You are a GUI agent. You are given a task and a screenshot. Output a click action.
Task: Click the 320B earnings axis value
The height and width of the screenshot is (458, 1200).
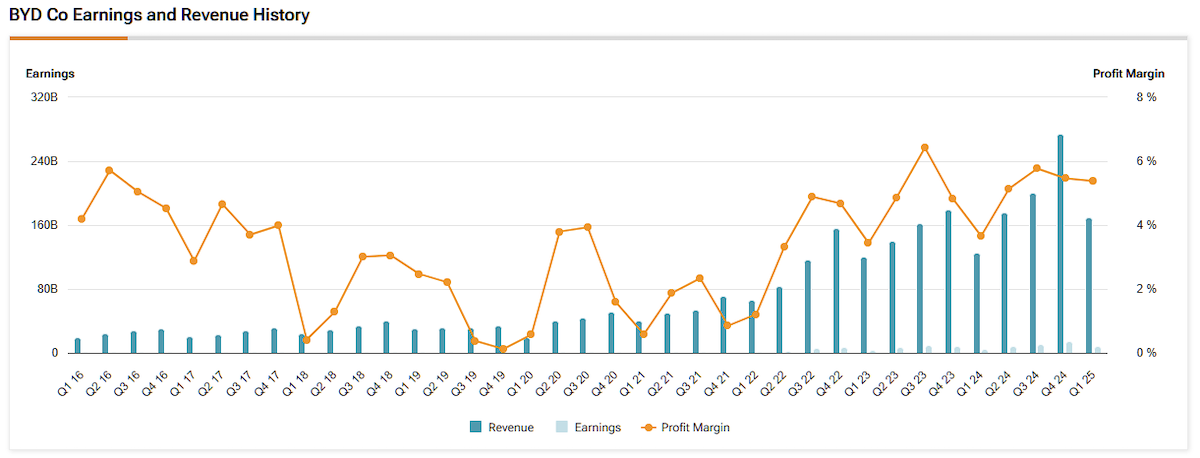coord(42,97)
